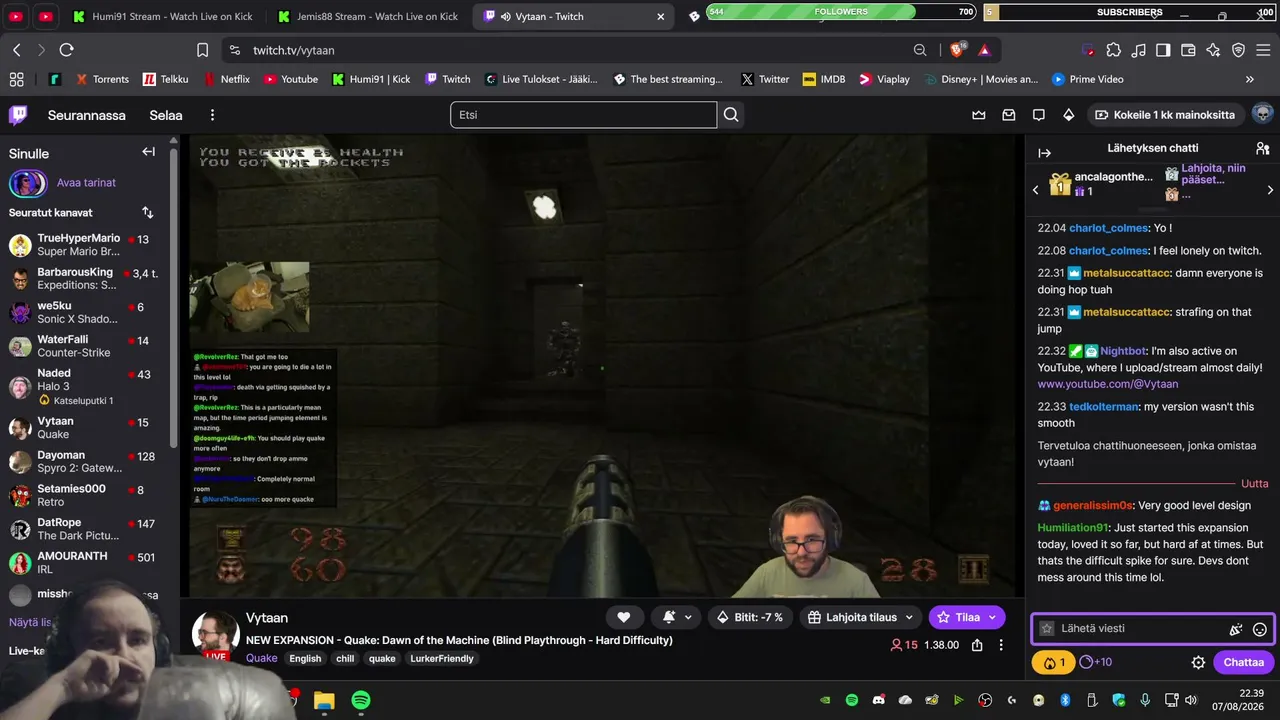
Task: Open Selaa in Twitch navigation
Action: [x=166, y=115]
